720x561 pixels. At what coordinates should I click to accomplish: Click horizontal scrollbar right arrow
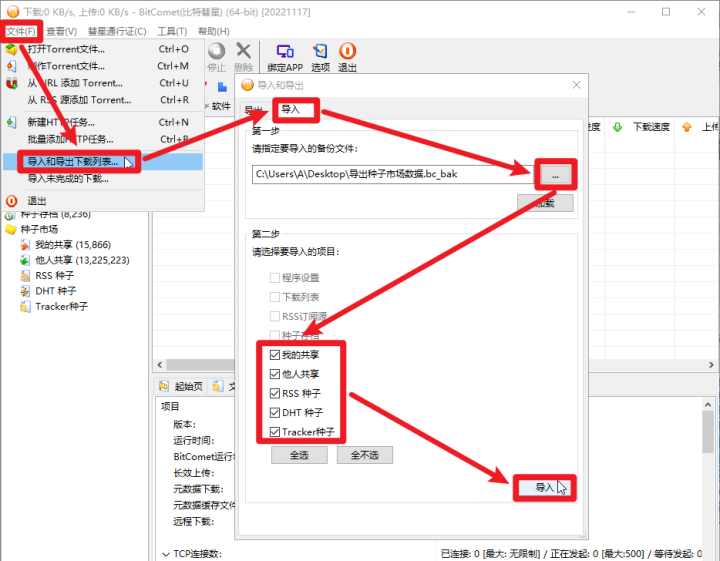[711, 365]
